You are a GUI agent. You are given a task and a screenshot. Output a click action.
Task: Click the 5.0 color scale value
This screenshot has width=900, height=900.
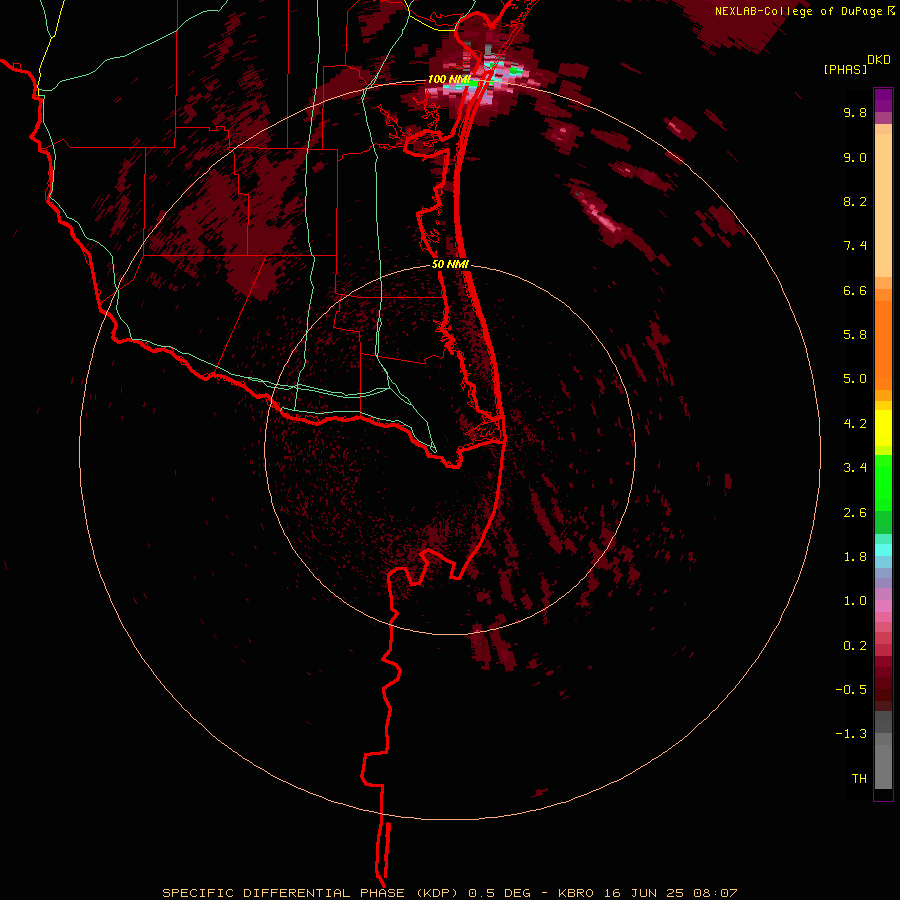[855, 379]
